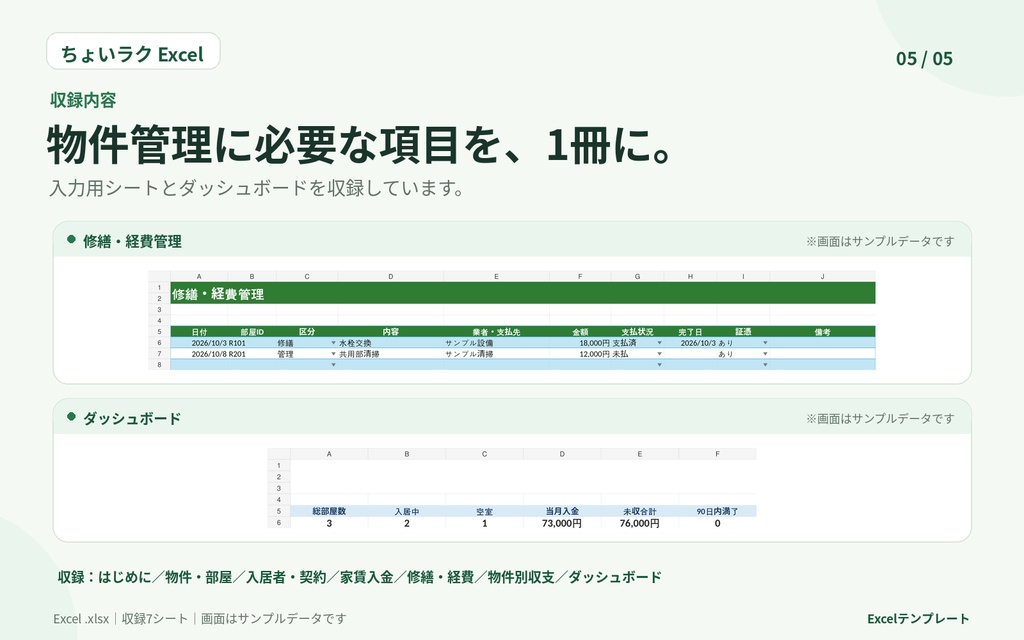
Task: Expand 支払状況 dropdown arrow in empty row 8
Action: click(x=659, y=365)
